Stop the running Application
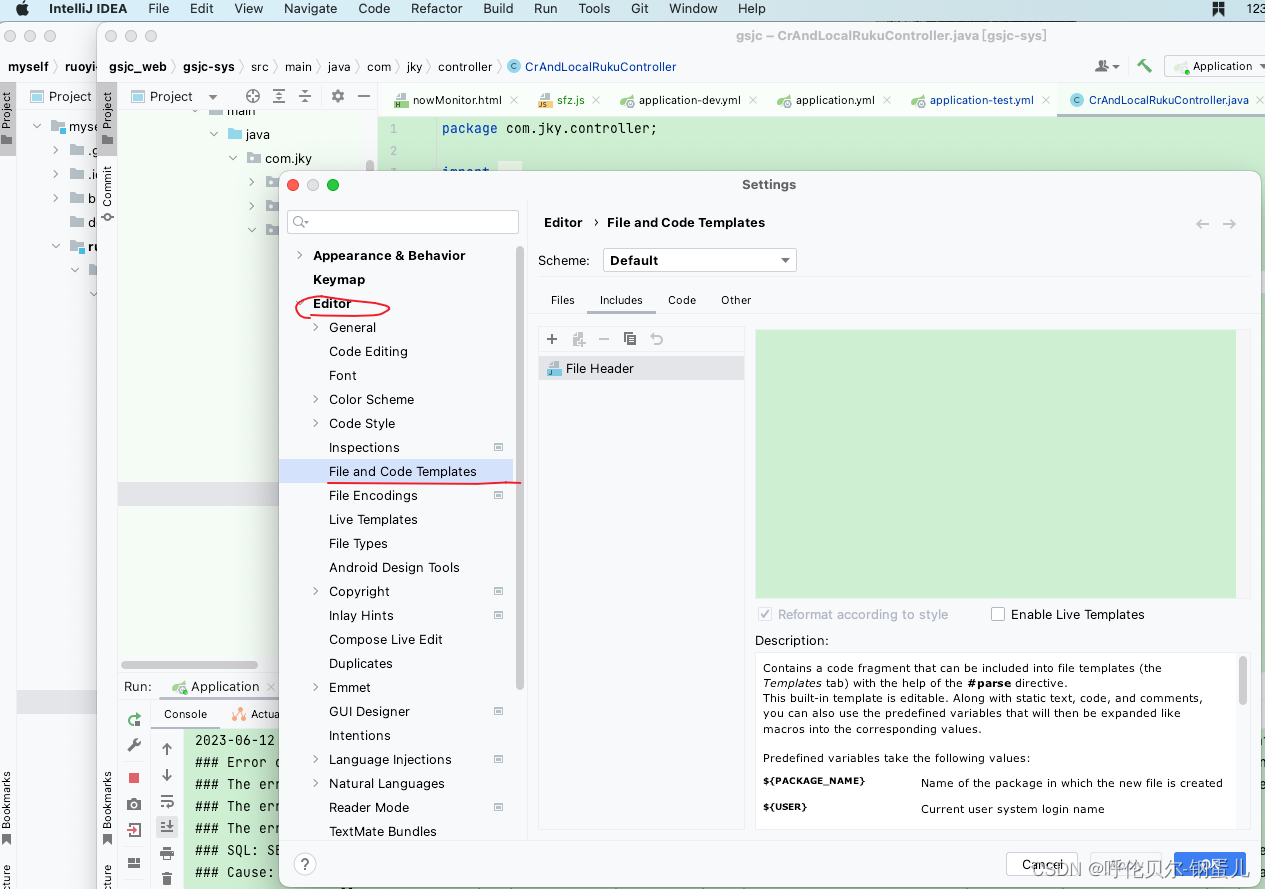 [134, 778]
